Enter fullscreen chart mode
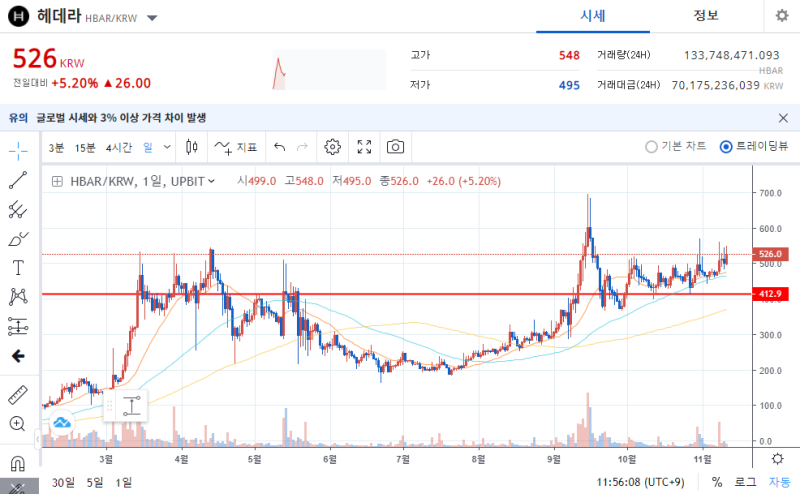The width and height of the screenshot is (800, 494). point(364,147)
